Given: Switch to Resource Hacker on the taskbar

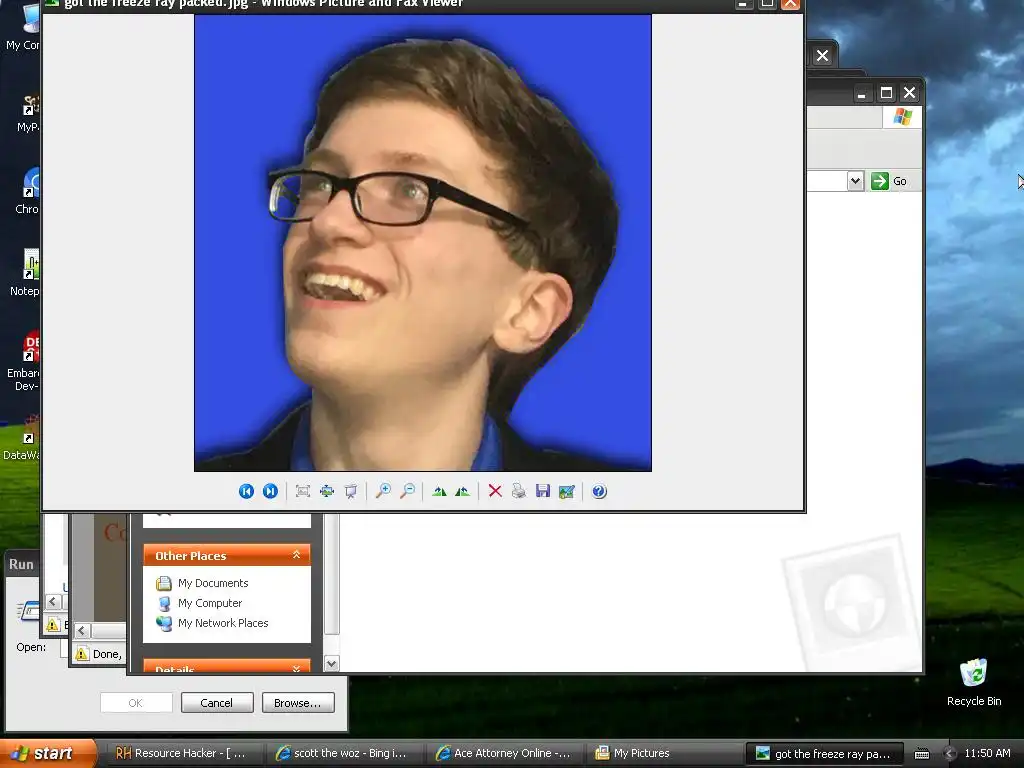Looking at the screenshot, I should click(x=182, y=753).
